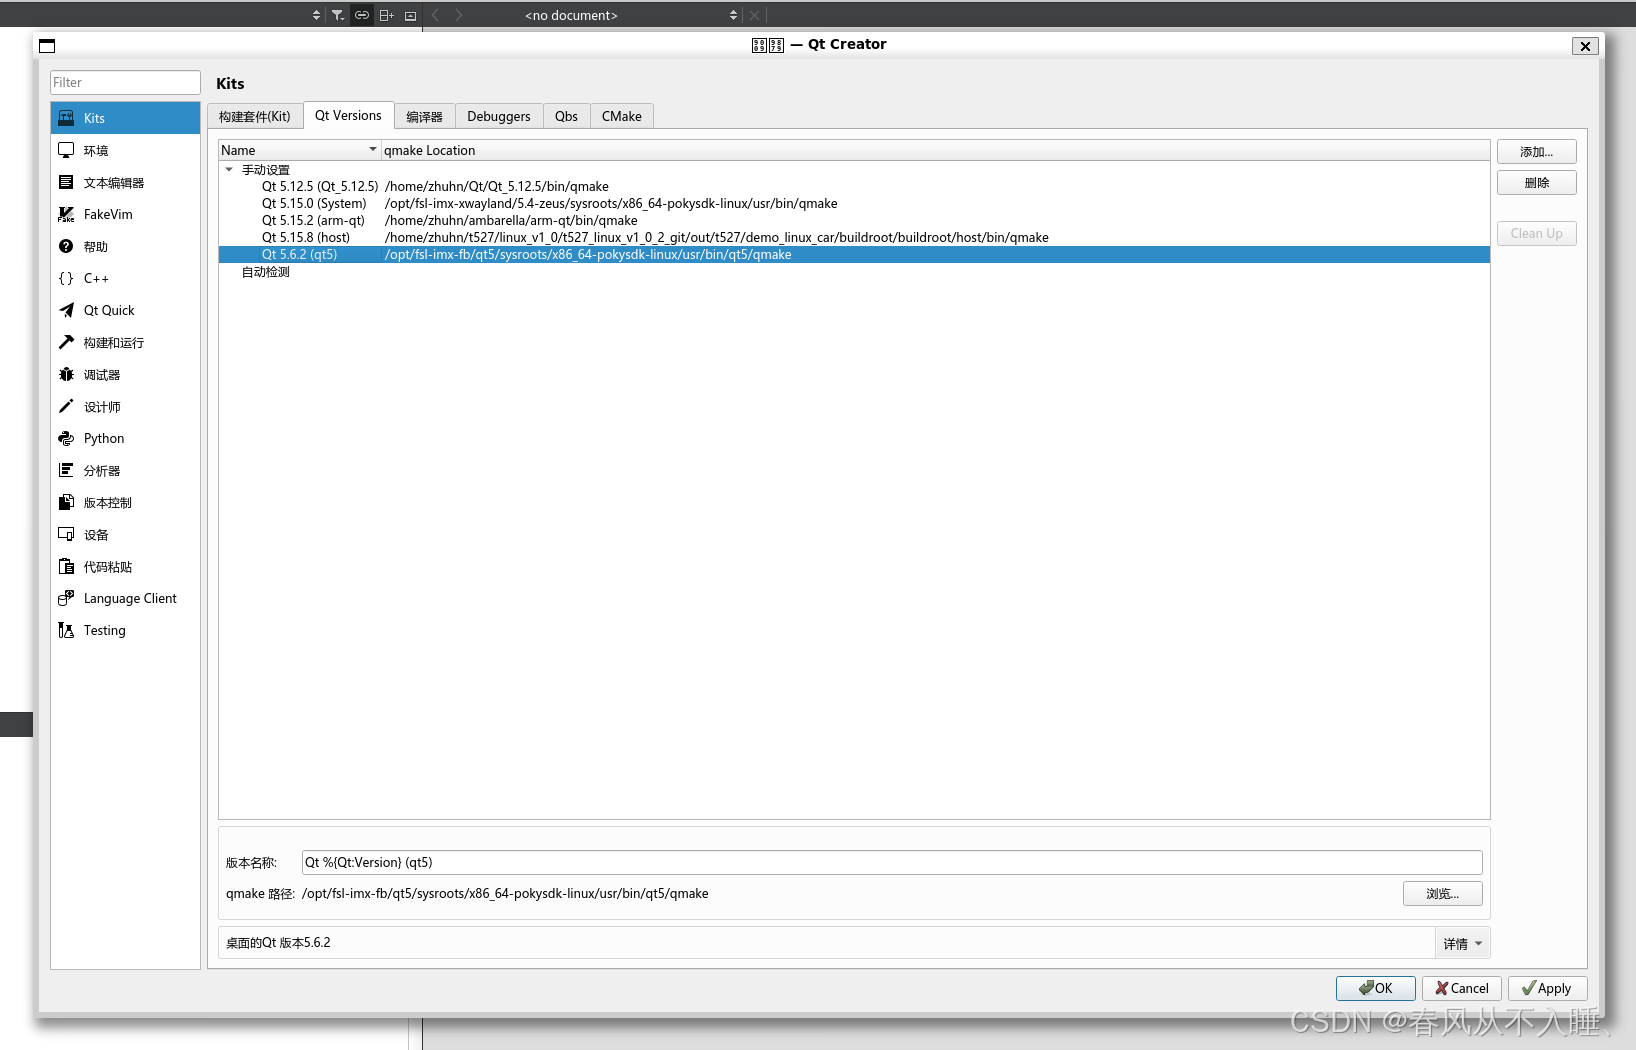
Task: Open the C++ settings category
Action: click(125, 278)
